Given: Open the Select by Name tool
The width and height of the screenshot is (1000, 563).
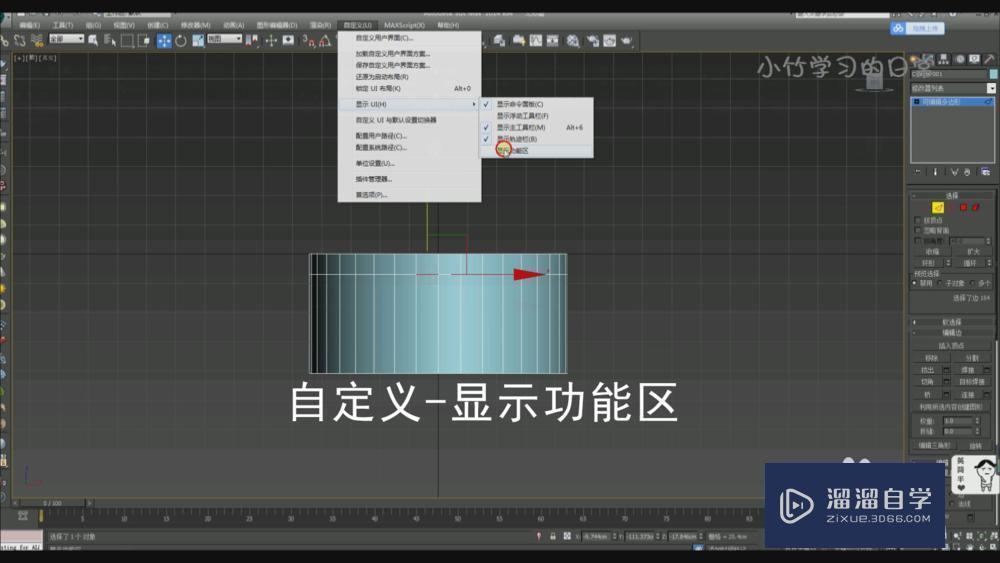Looking at the screenshot, I should [110, 41].
